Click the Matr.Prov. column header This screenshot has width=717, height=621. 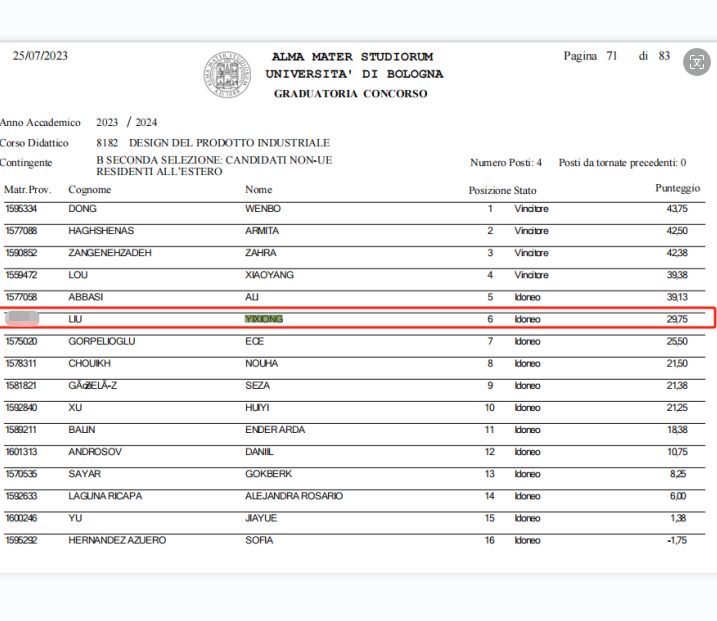(29, 190)
